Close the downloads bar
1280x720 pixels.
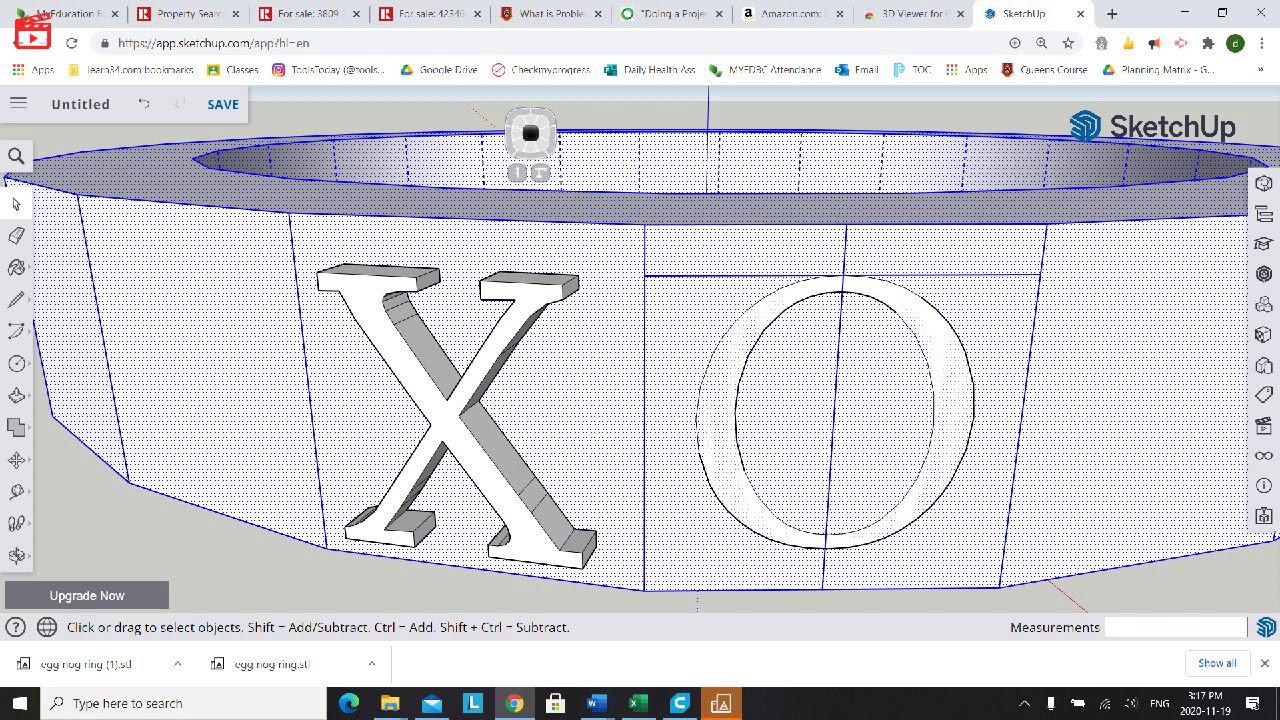[x=1264, y=663]
